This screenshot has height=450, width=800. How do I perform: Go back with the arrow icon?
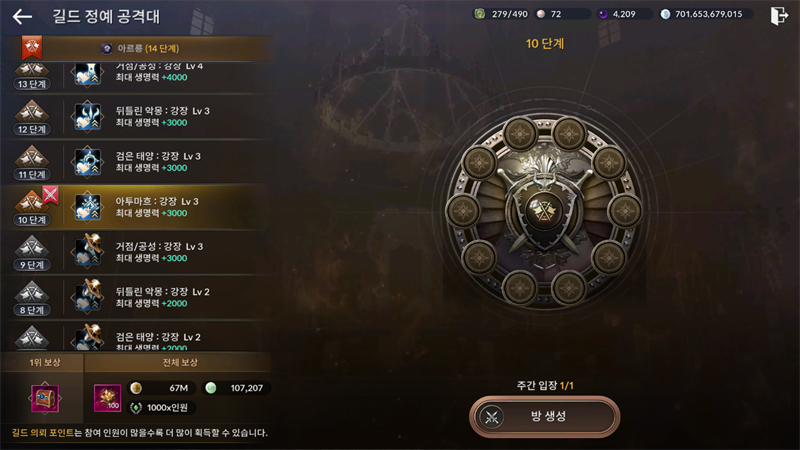point(22,16)
